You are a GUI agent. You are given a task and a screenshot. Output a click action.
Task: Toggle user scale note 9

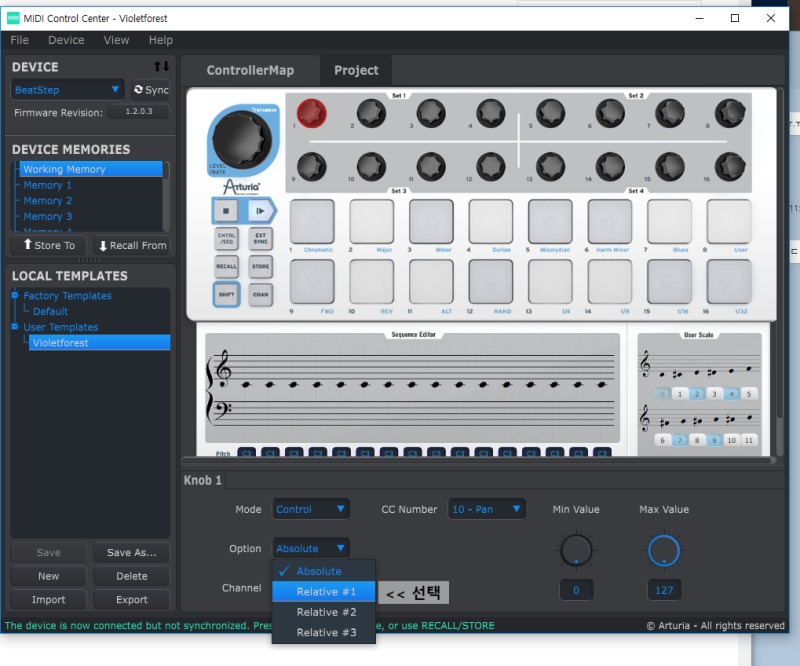714,440
